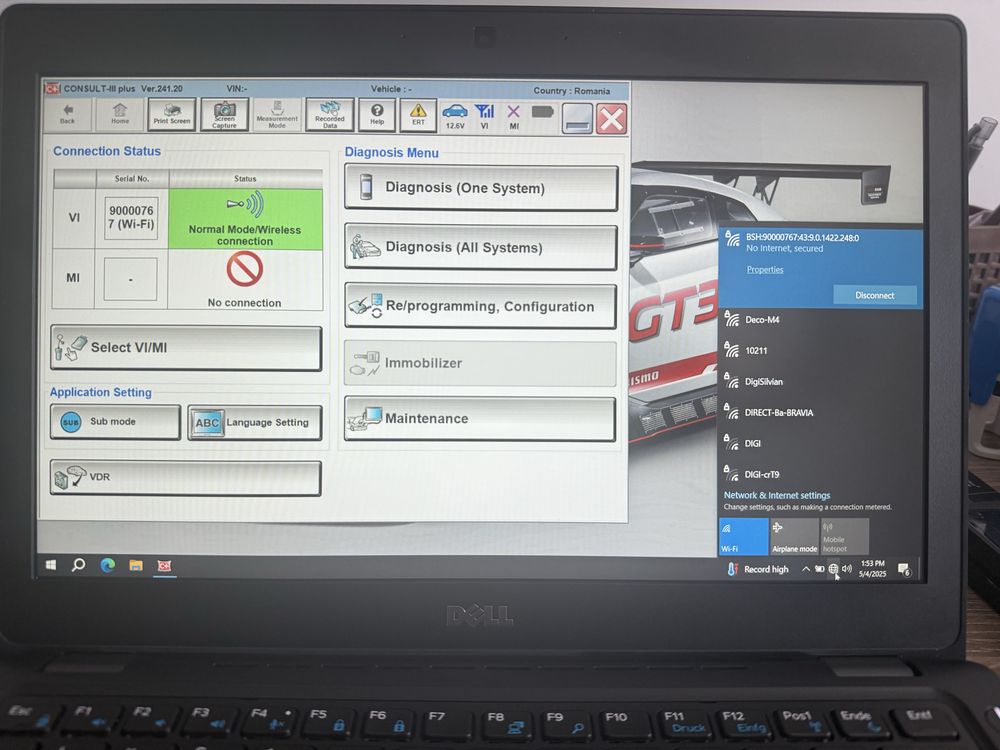The width and height of the screenshot is (1000, 750).
Task: Open Diagnosis (All Systems)
Action: click(480, 247)
